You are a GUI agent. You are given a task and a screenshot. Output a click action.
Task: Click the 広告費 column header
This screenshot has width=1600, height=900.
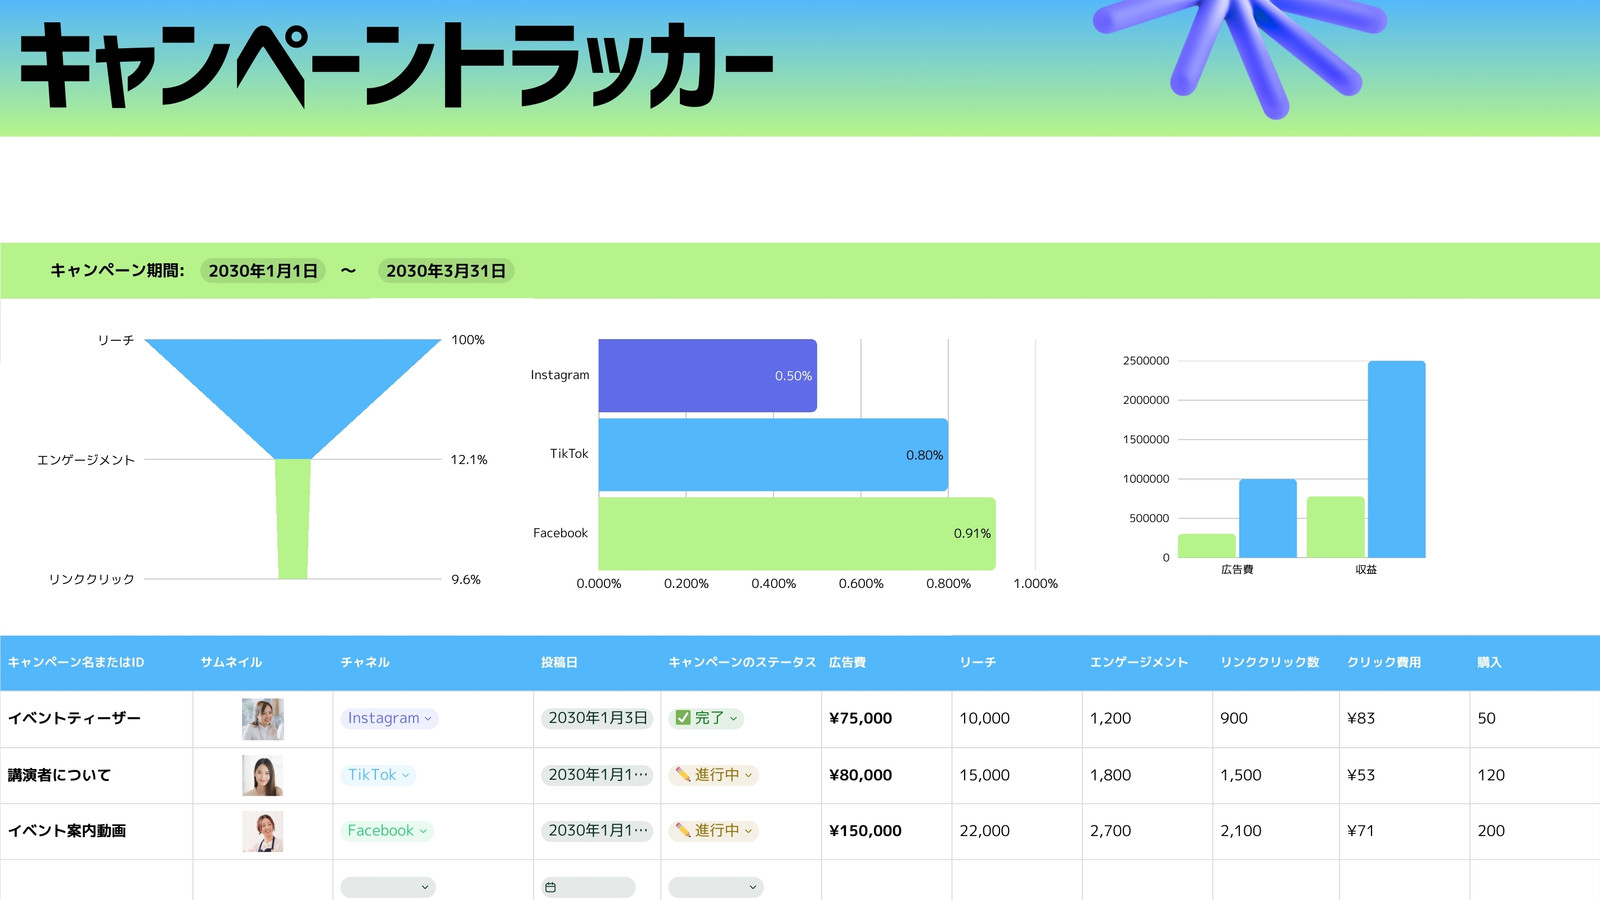[847, 662]
